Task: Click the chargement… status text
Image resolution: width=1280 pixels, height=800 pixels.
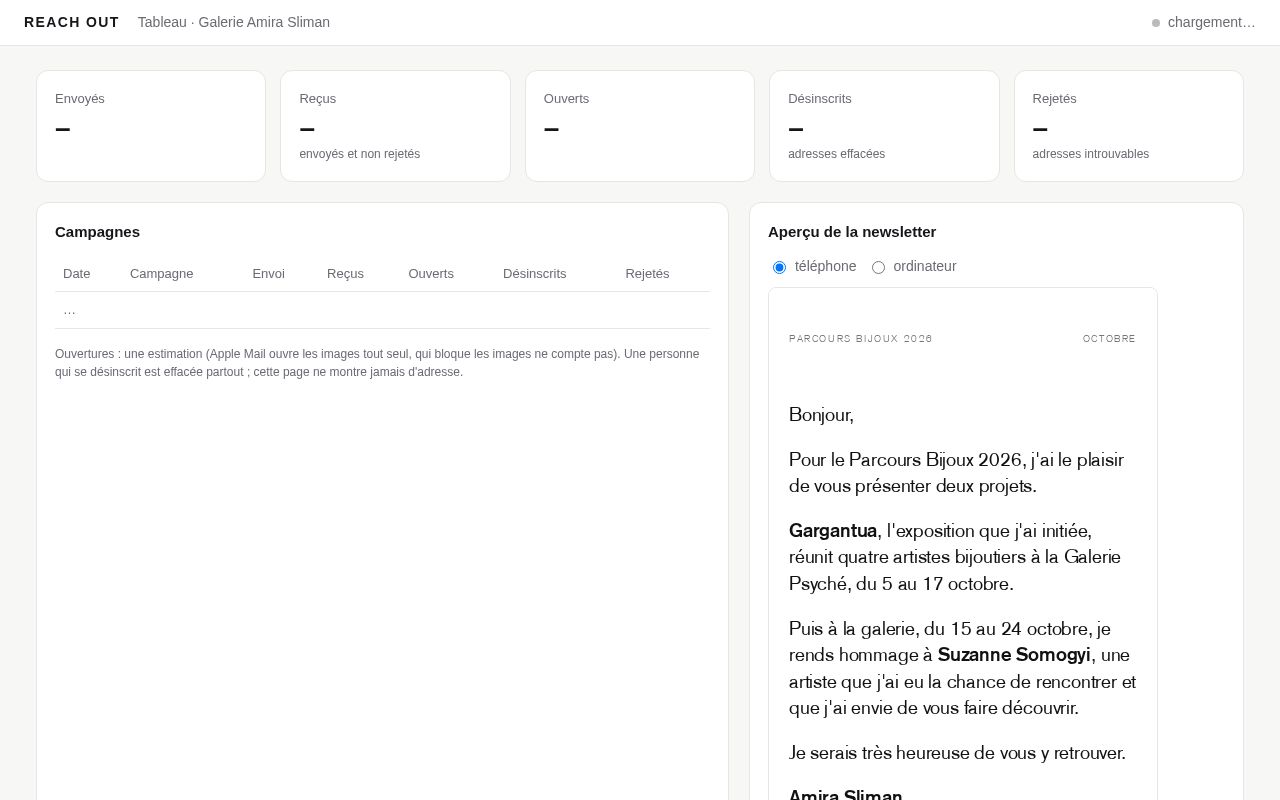Action: click(1211, 22)
